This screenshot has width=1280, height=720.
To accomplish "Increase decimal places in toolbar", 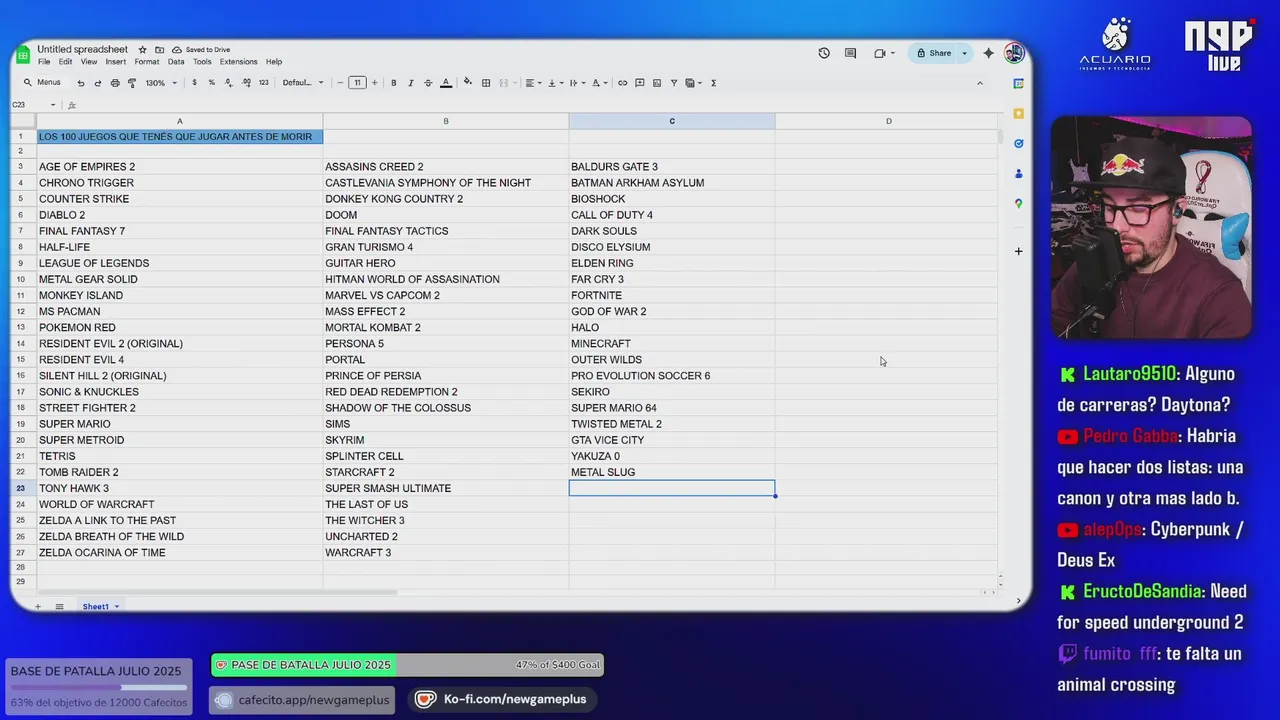I will click(x=246, y=83).
